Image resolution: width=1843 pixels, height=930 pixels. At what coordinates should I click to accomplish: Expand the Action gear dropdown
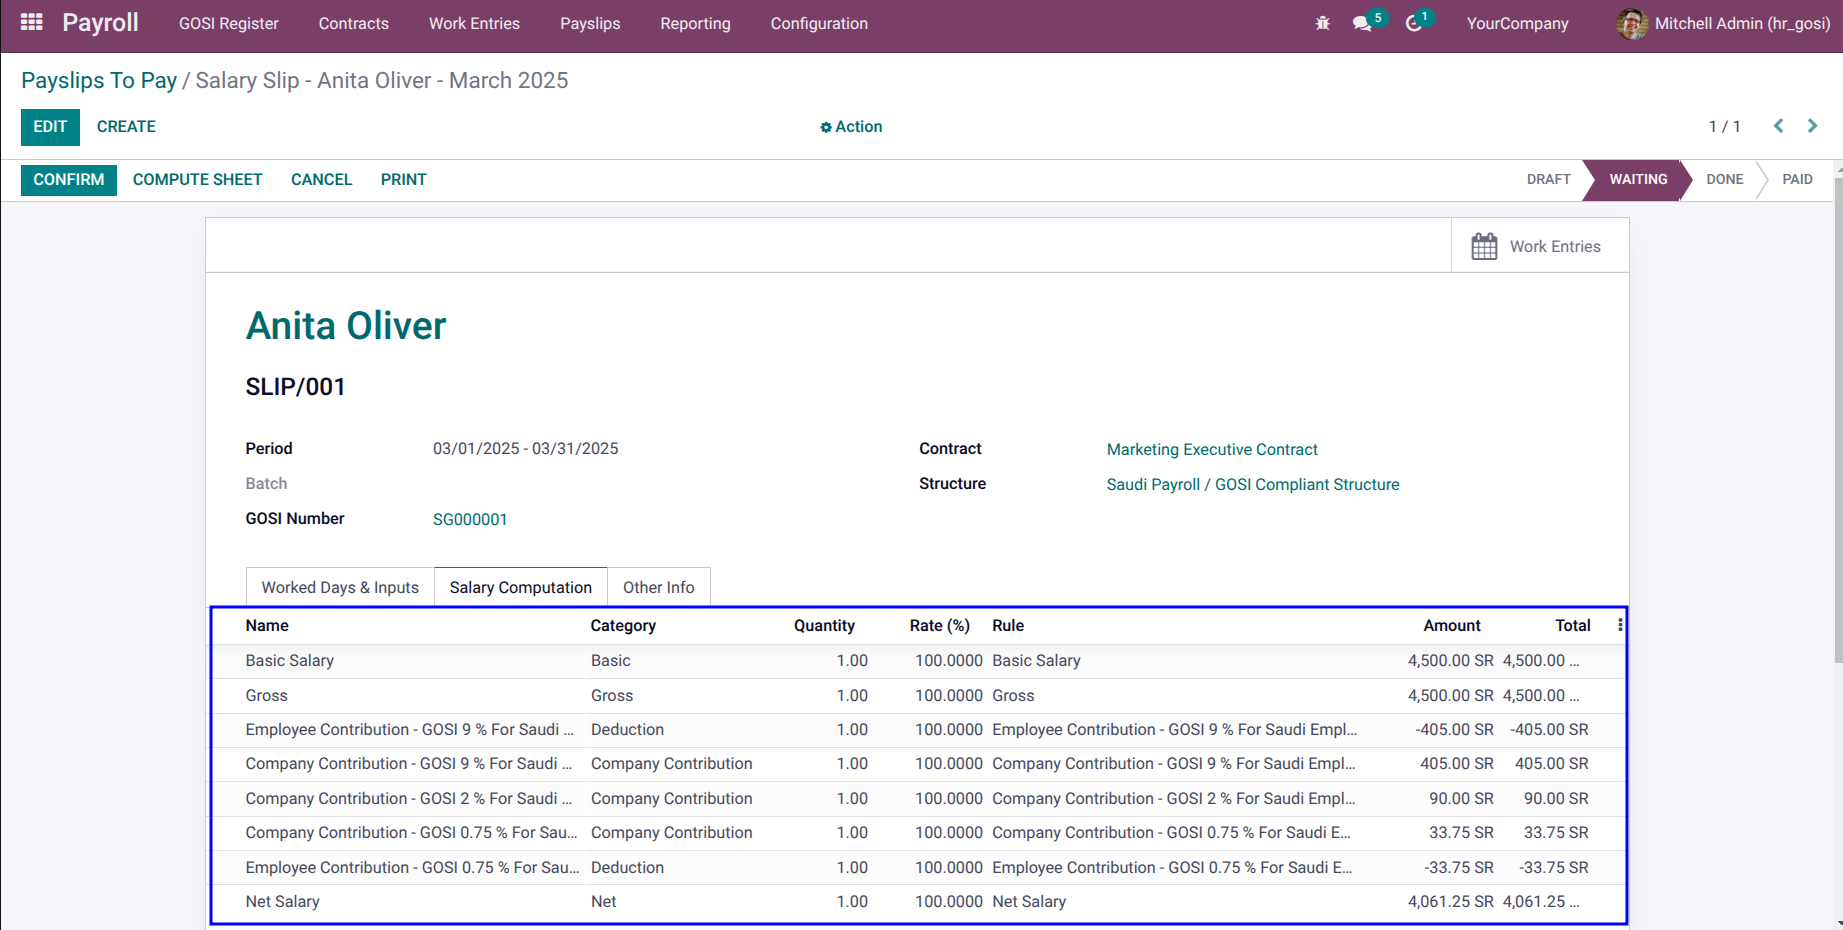pyautogui.click(x=851, y=127)
